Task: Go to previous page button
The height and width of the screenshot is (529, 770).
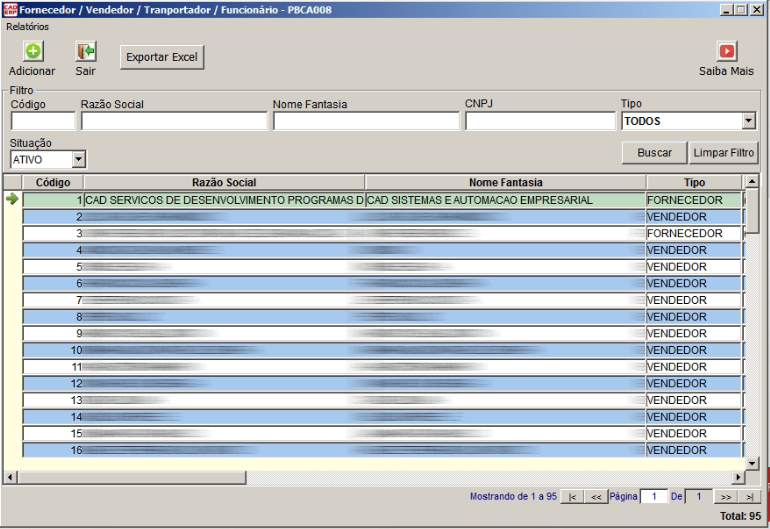Action: [x=596, y=497]
